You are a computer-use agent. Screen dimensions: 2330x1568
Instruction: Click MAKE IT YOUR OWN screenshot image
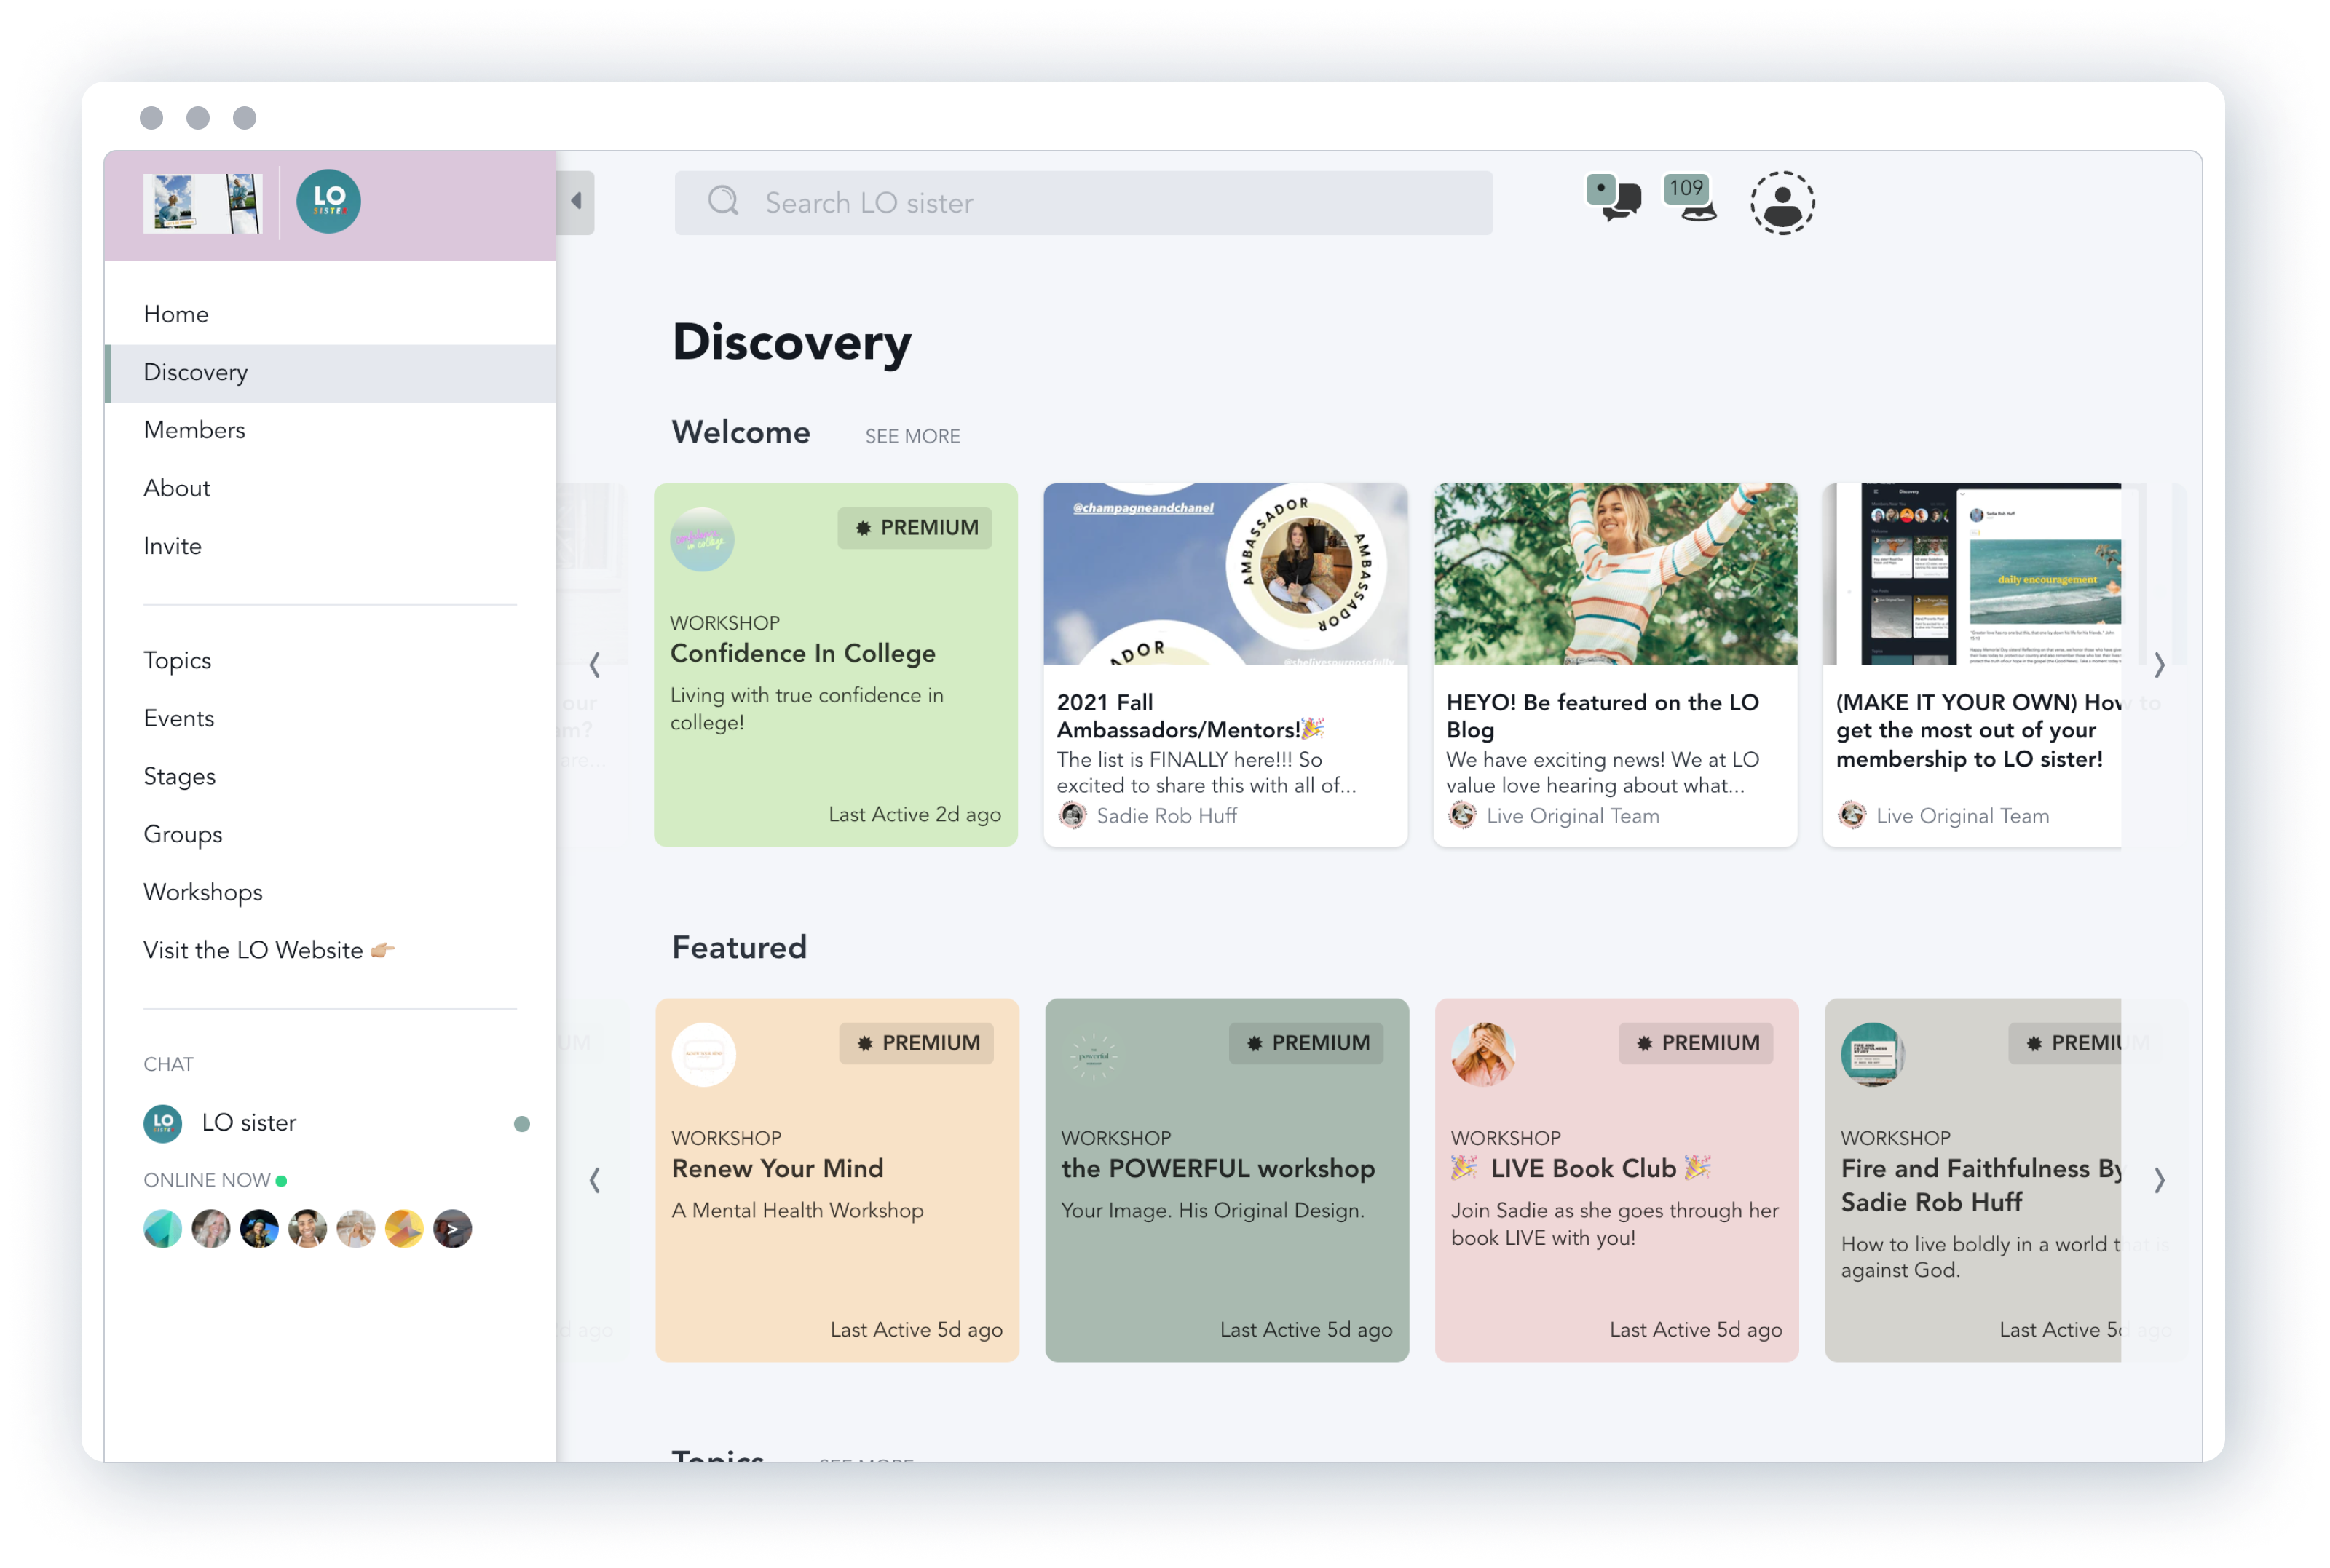coord(1972,574)
